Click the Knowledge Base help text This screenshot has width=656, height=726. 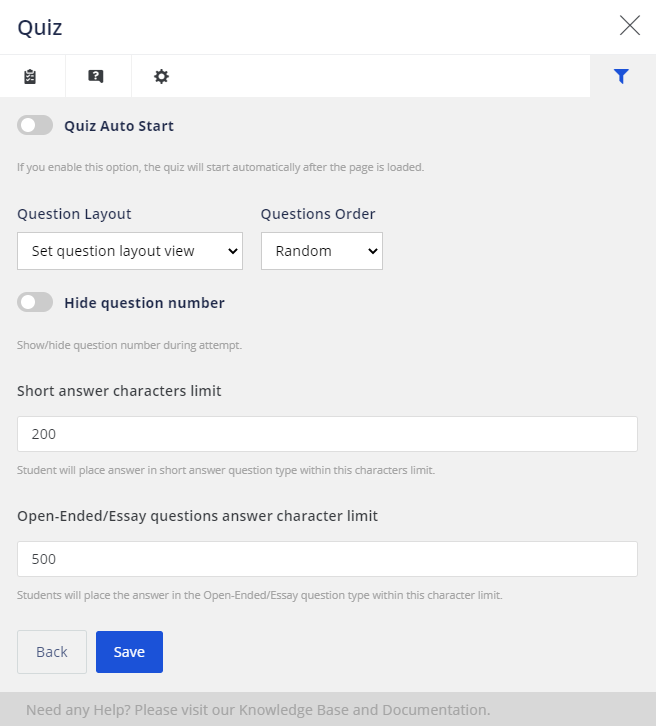(258, 710)
